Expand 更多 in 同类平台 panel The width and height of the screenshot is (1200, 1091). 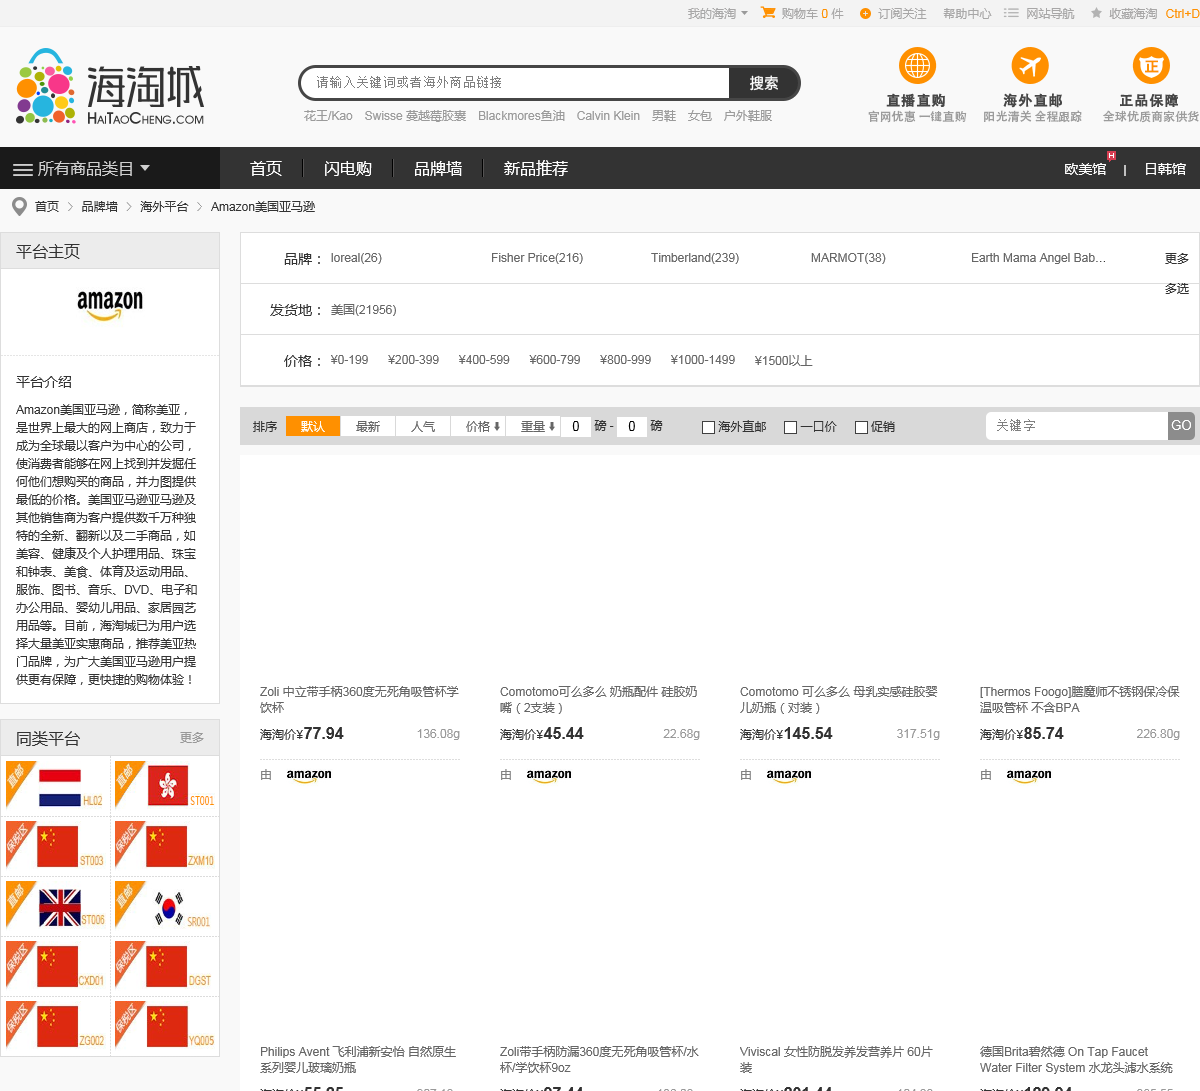click(x=192, y=738)
